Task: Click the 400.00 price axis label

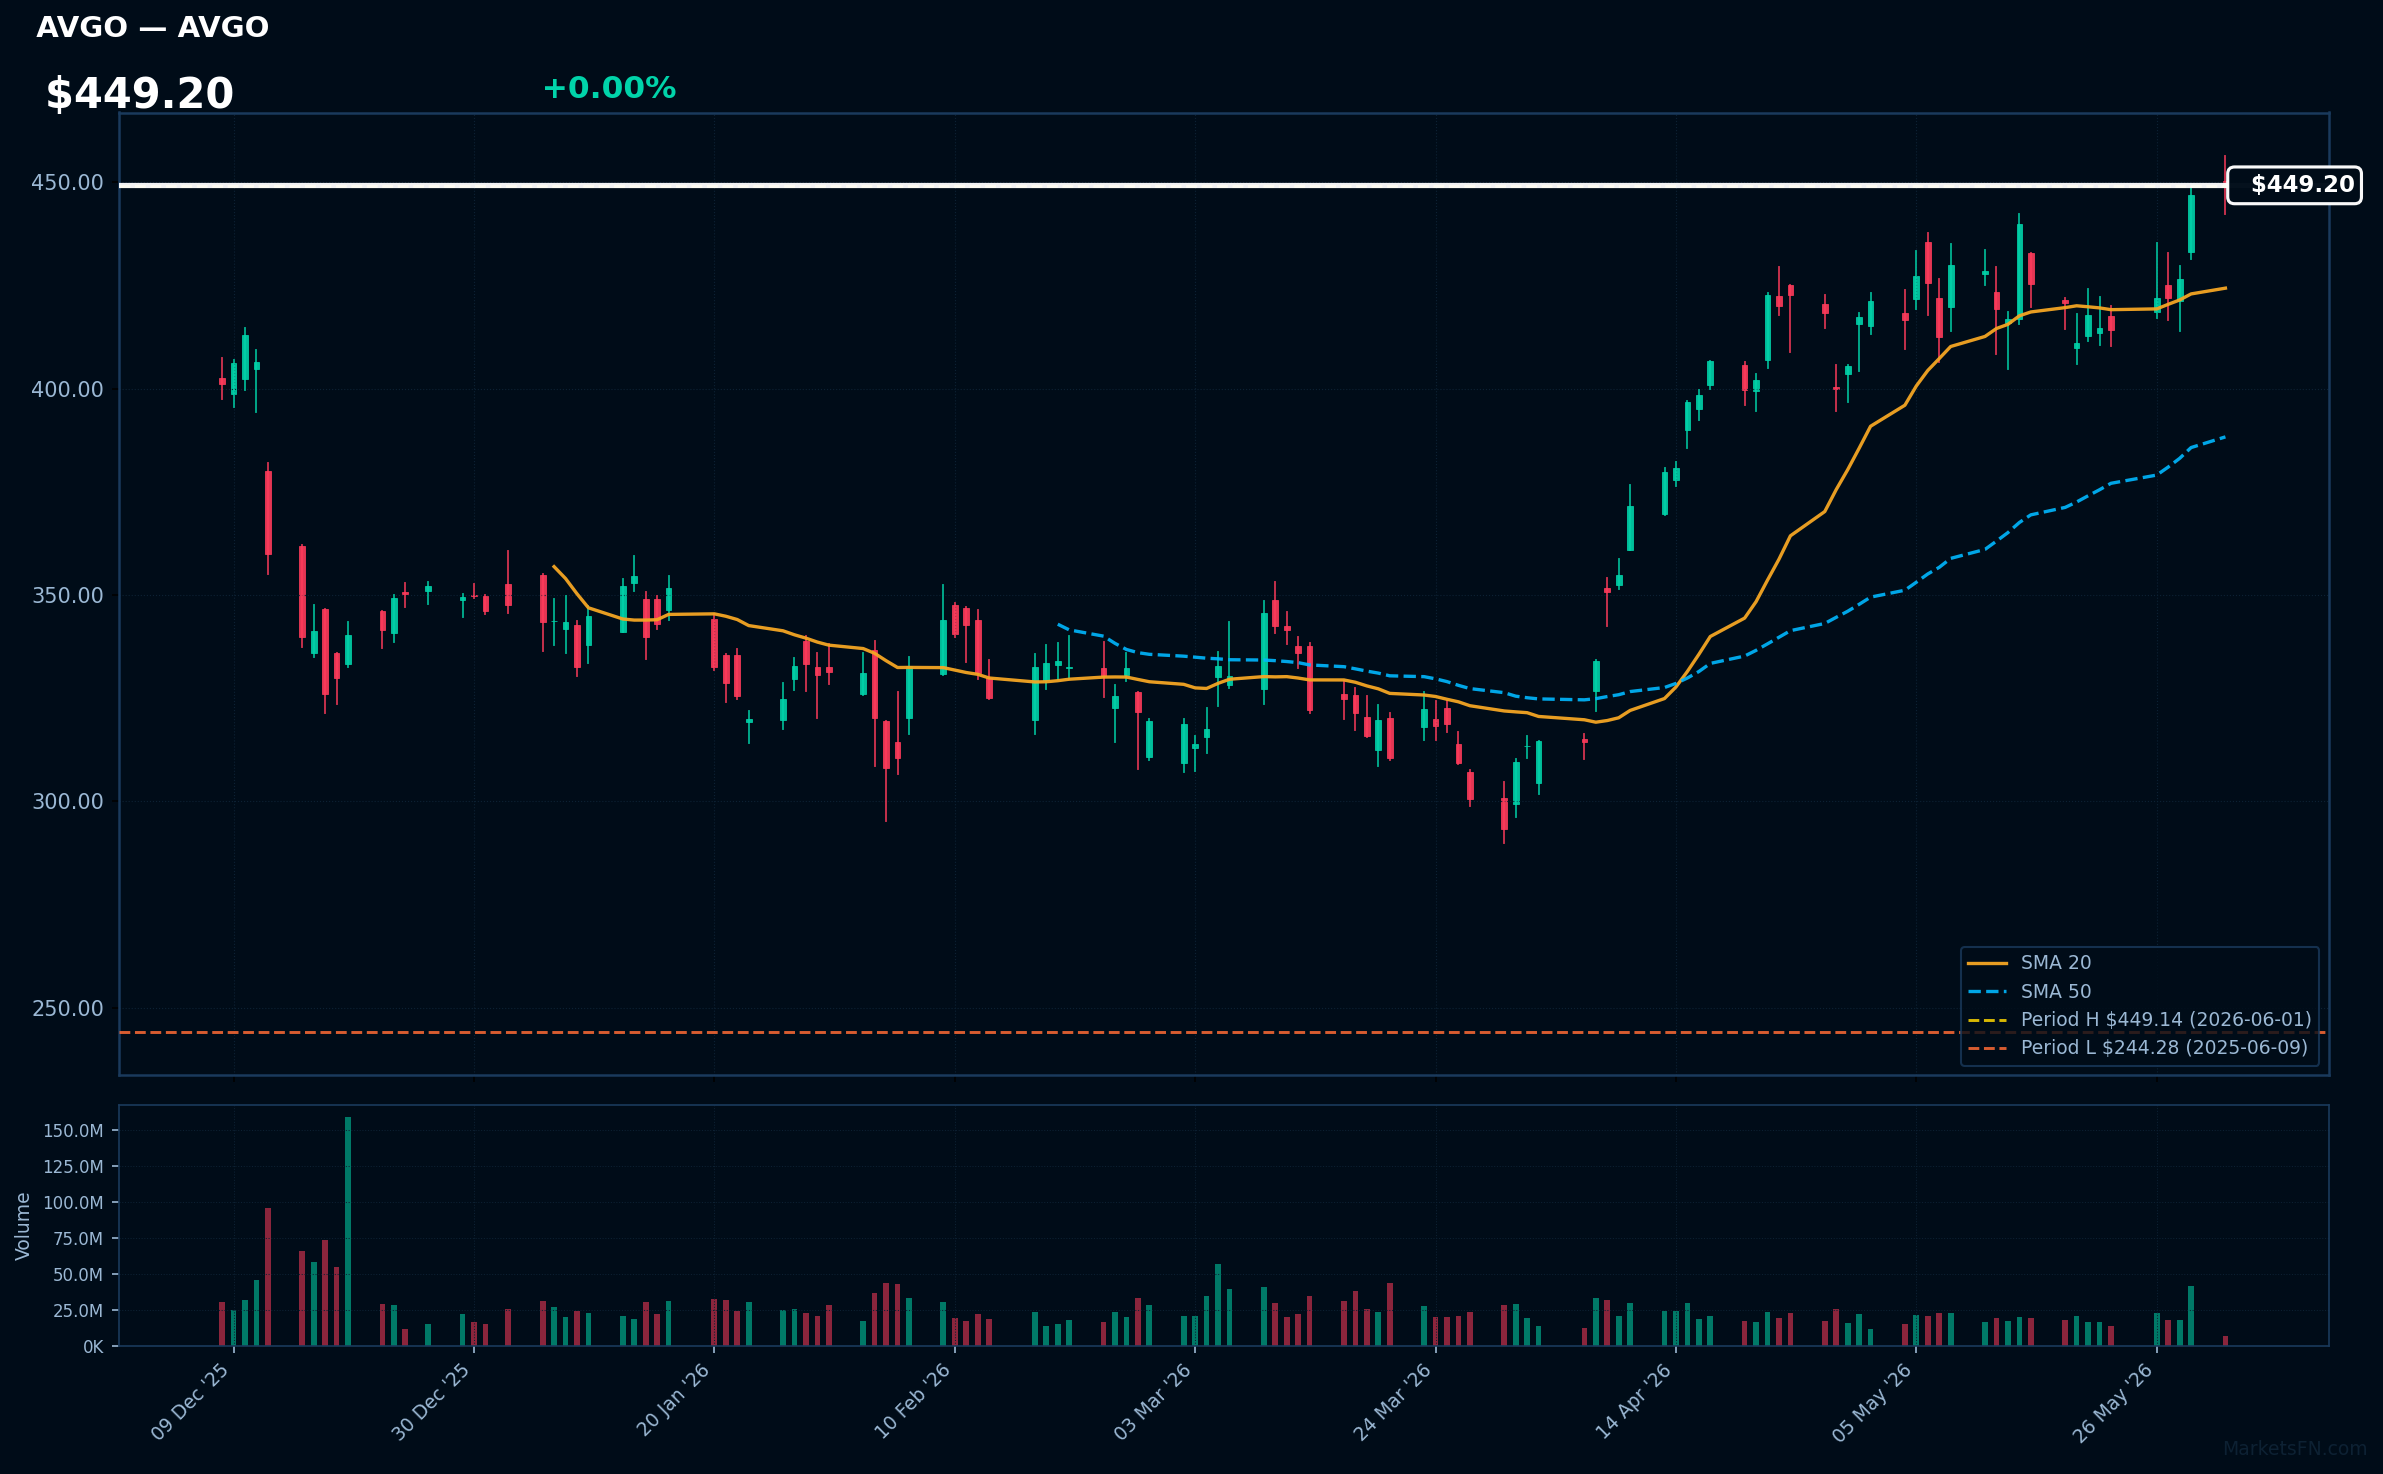Action: (x=67, y=390)
